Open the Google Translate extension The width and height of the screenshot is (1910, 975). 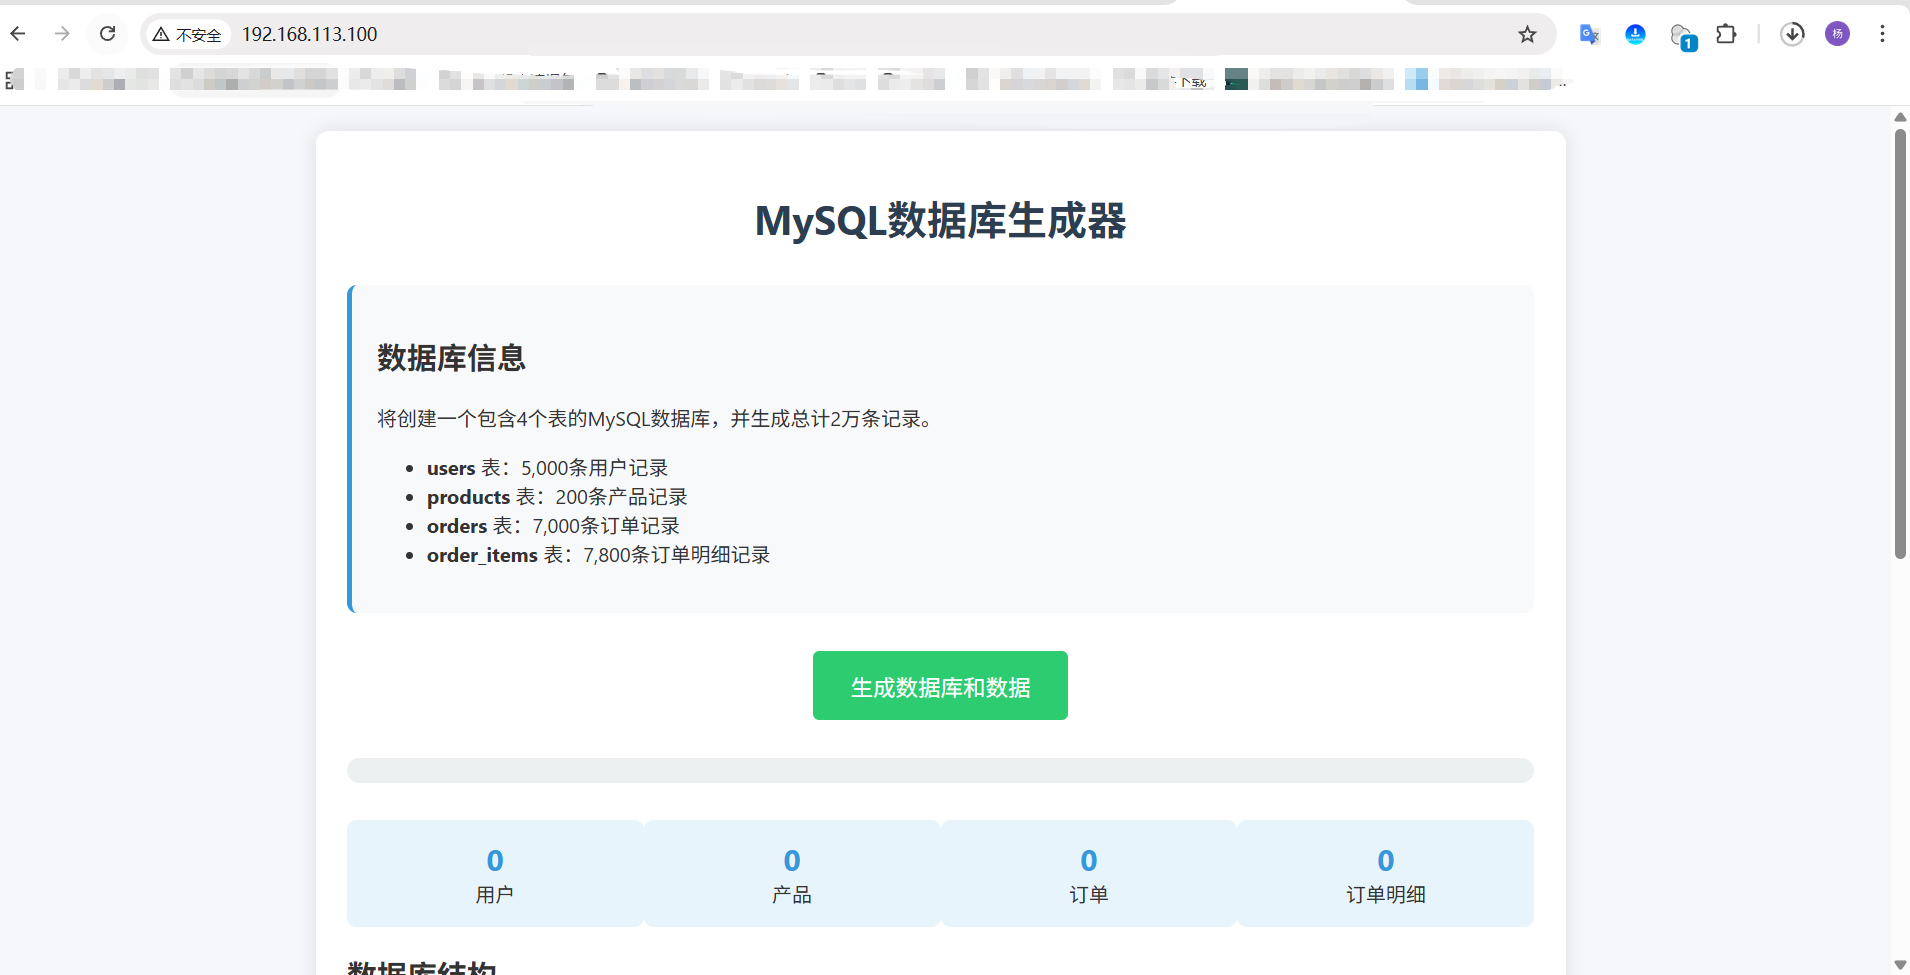[1589, 34]
